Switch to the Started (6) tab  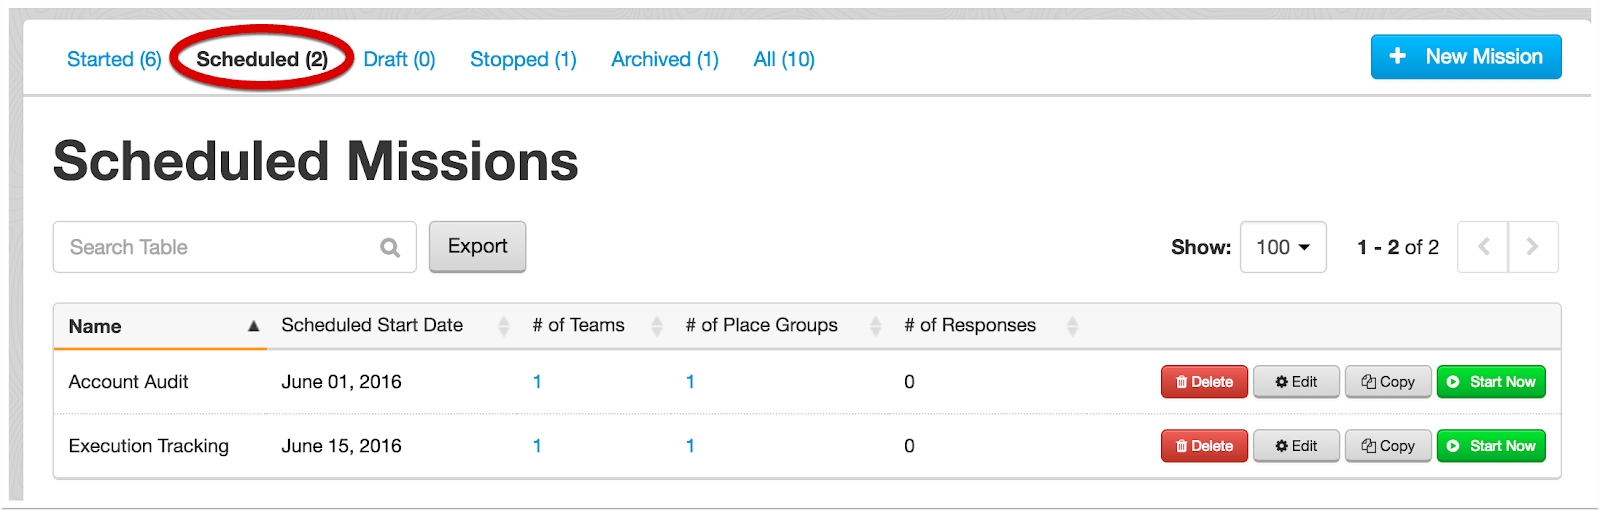[114, 59]
